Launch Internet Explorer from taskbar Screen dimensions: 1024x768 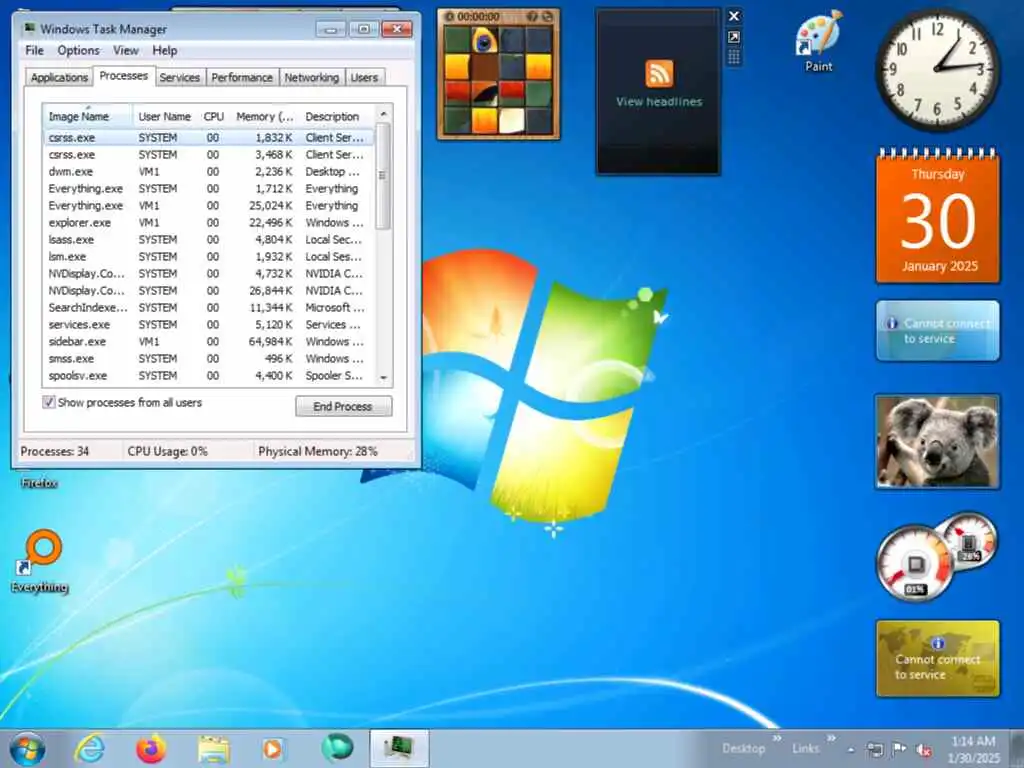(89, 748)
